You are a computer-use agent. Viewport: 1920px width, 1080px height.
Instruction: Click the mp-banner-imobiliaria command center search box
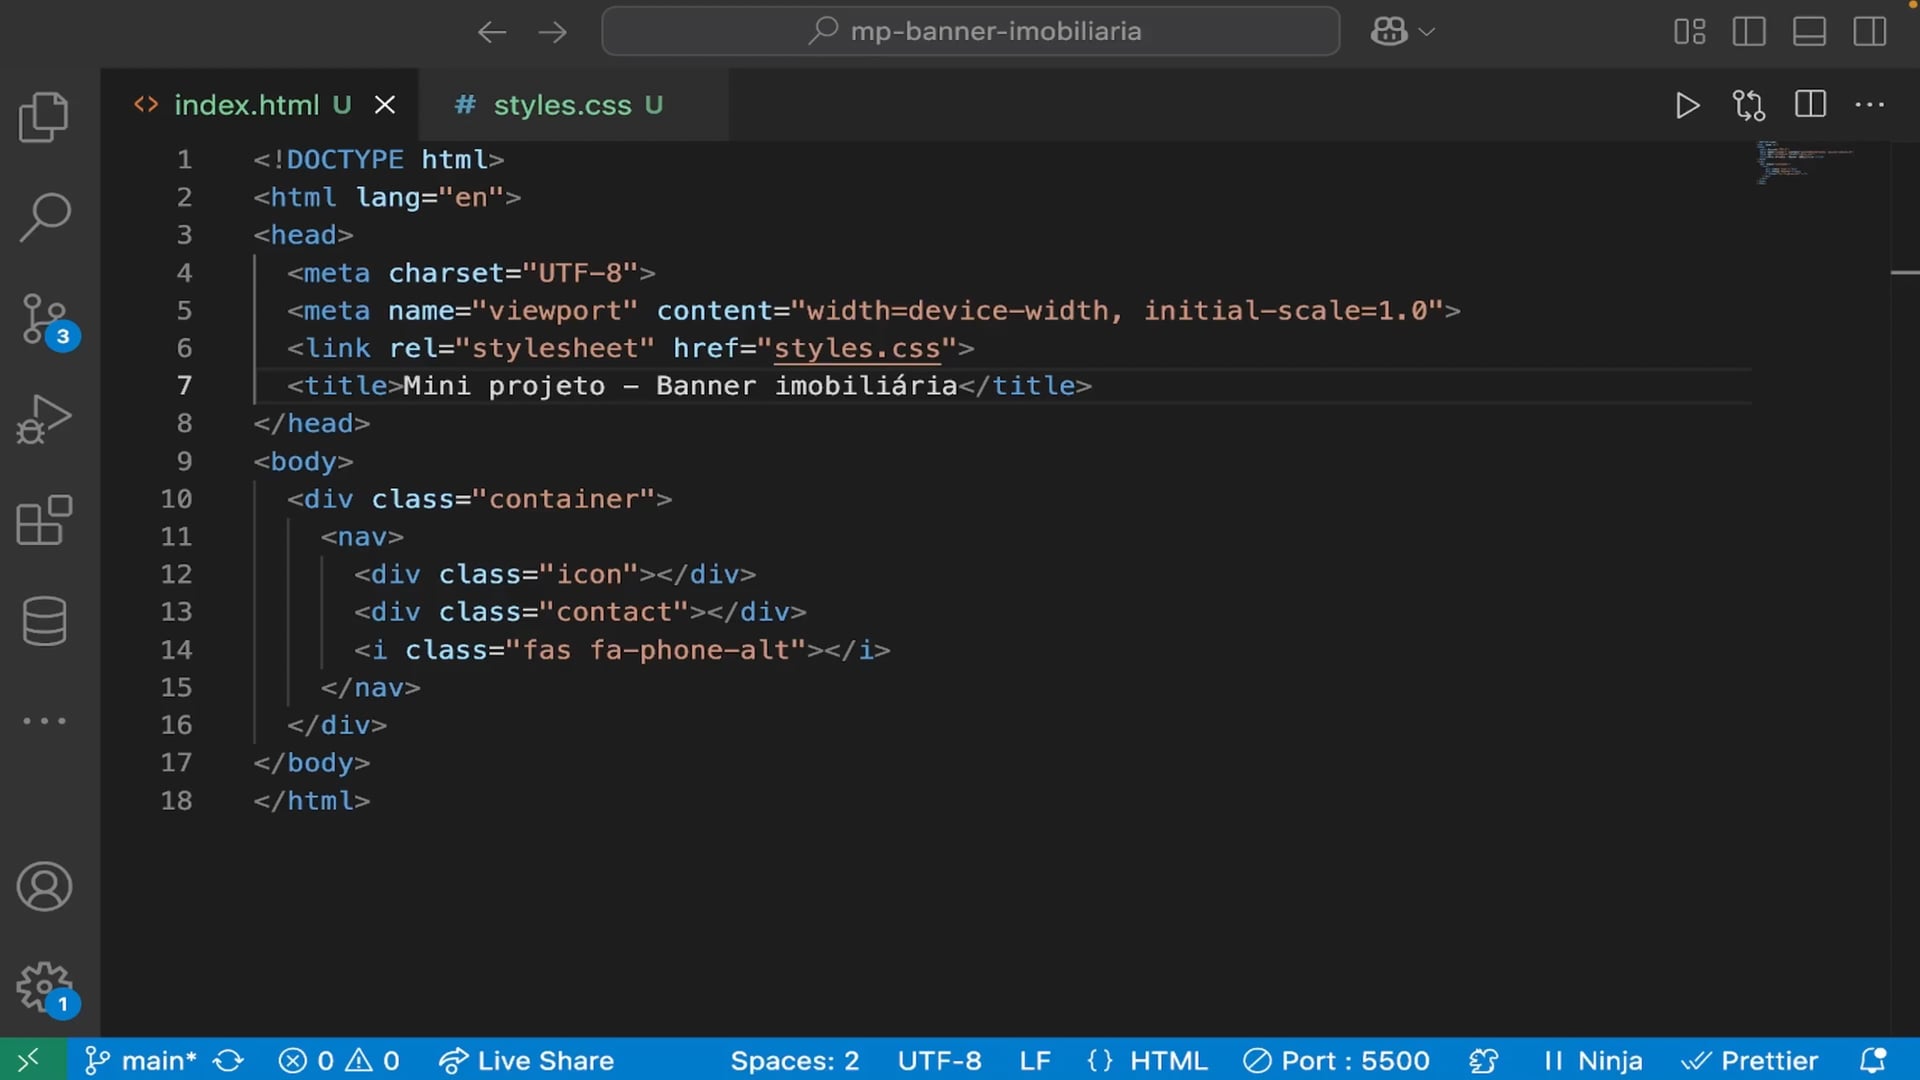970,31
